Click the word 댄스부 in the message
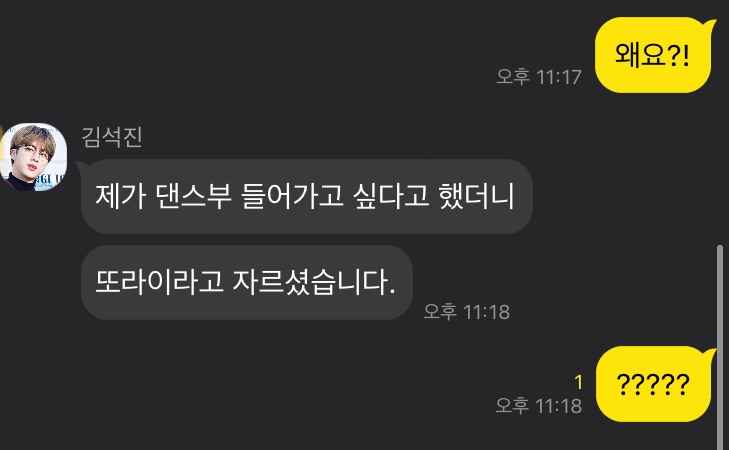 coord(193,196)
